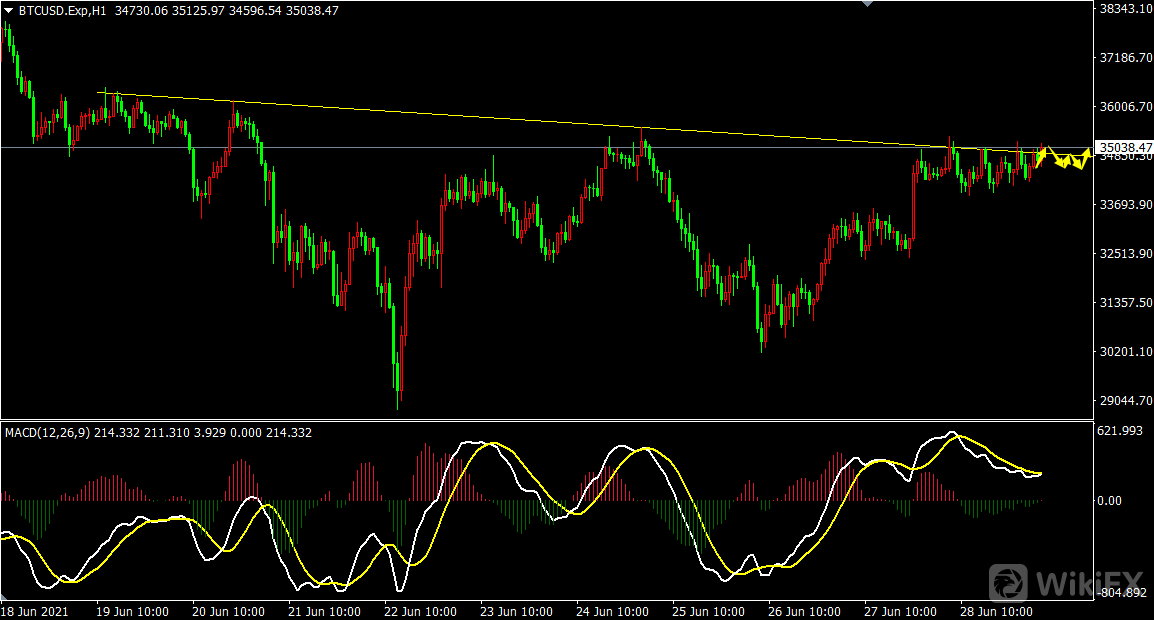Click the MACD 621.993 scale maximum
This screenshot has height=620, width=1154.
tap(1119, 431)
